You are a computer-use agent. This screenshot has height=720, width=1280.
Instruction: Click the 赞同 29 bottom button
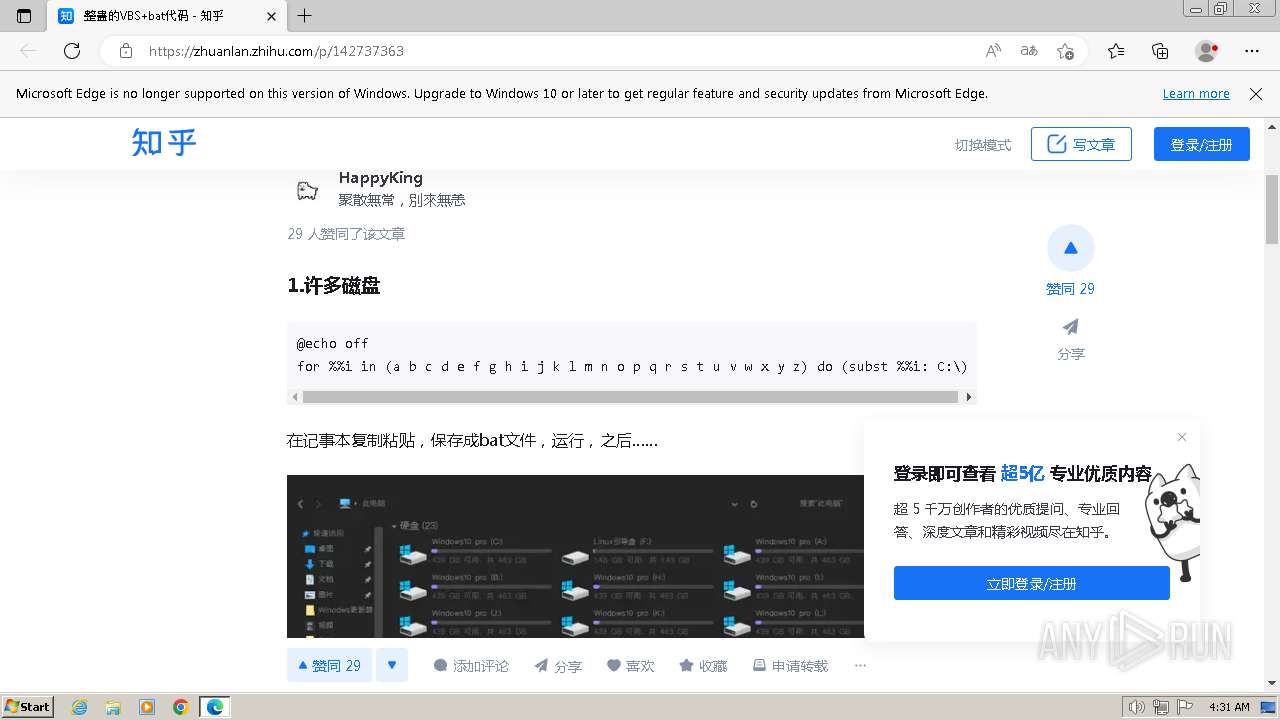click(330, 665)
